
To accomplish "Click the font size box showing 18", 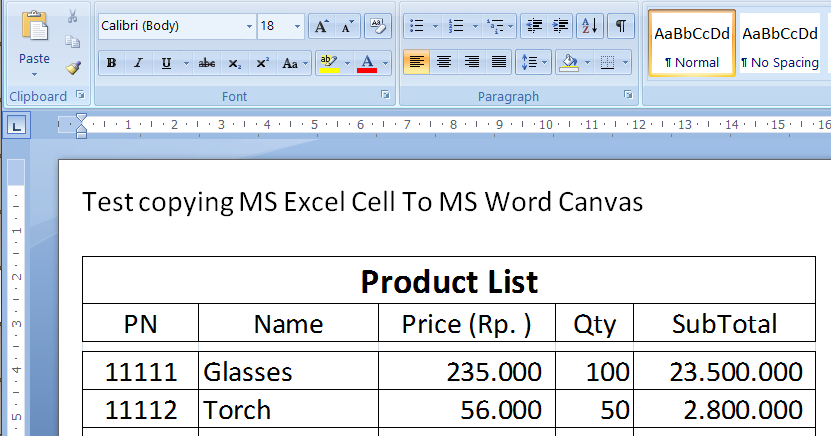I will 274,26.
